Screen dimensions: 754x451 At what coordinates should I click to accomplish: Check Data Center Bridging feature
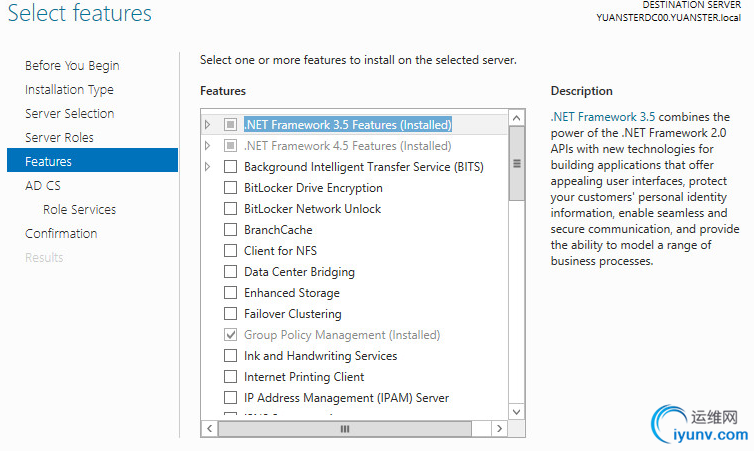pyautogui.click(x=231, y=272)
